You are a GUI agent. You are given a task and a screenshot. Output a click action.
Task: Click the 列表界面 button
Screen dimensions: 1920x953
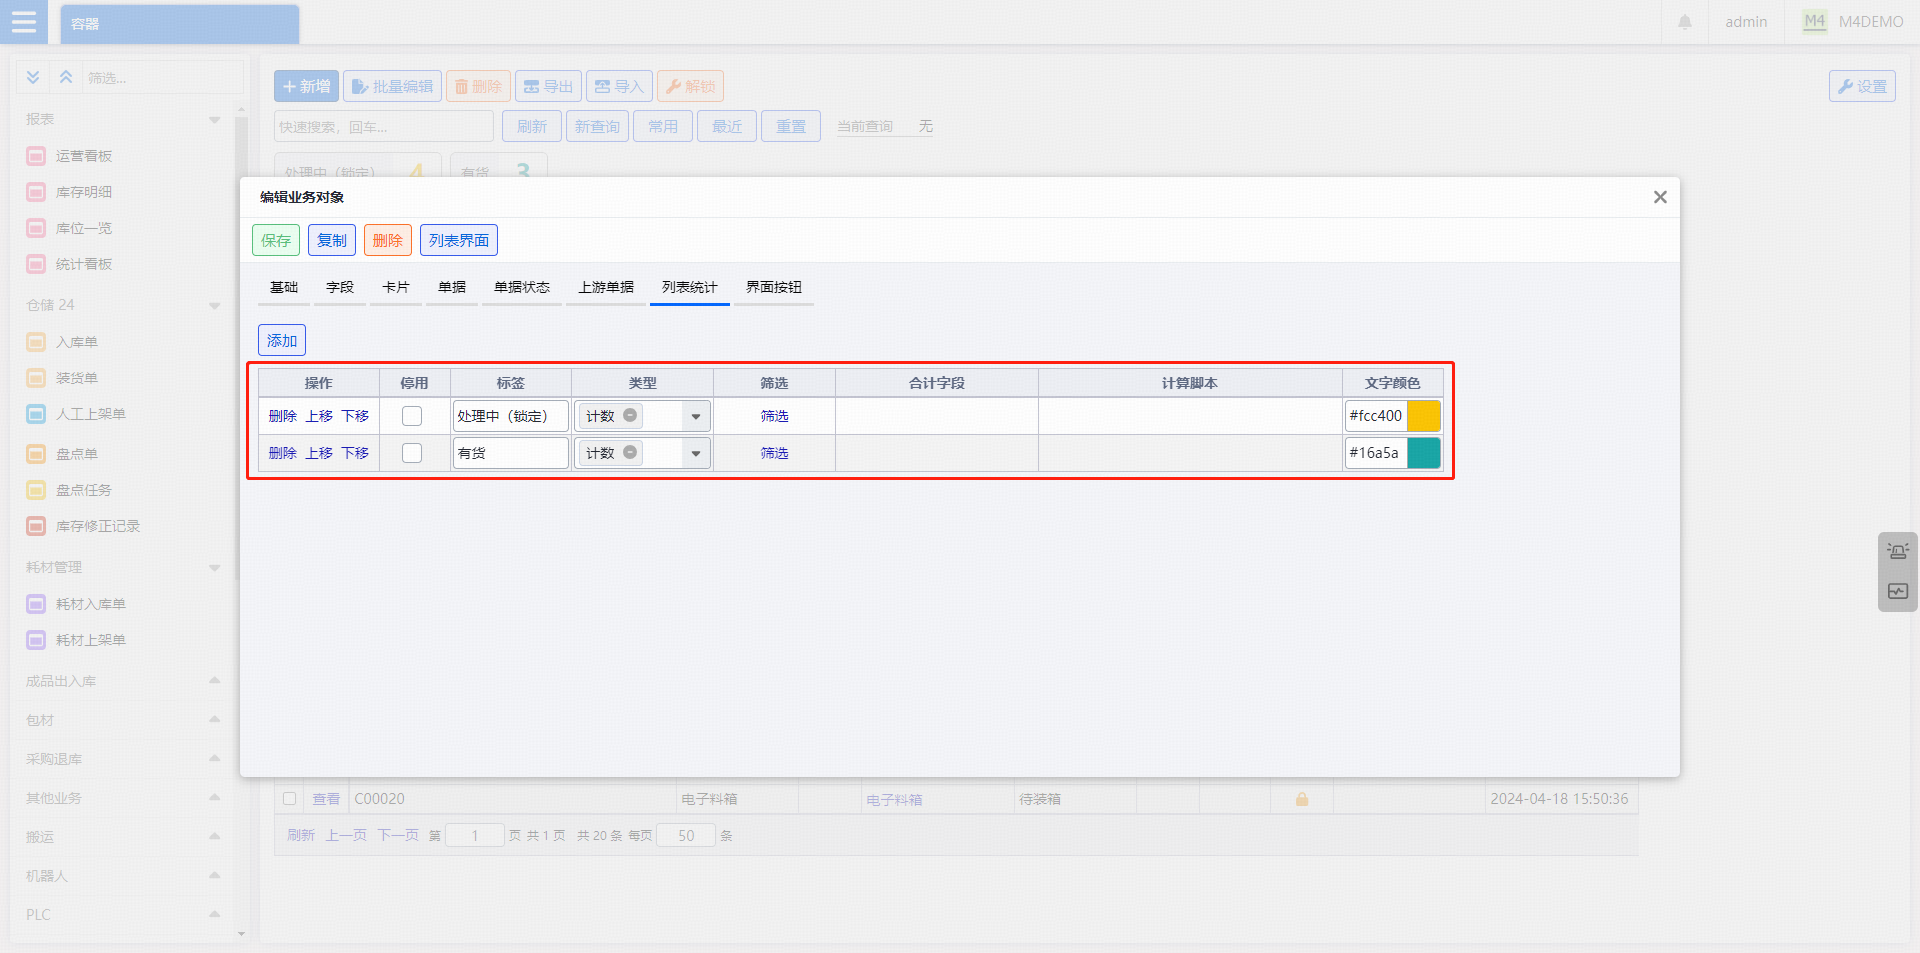[x=459, y=240]
